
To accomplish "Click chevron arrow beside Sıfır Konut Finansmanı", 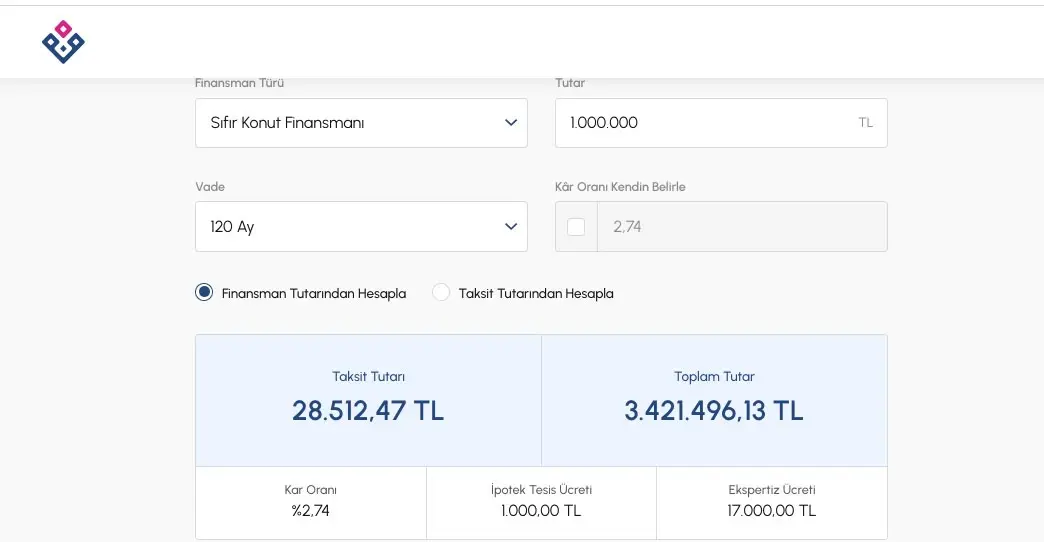I will pyautogui.click(x=511, y=123).
